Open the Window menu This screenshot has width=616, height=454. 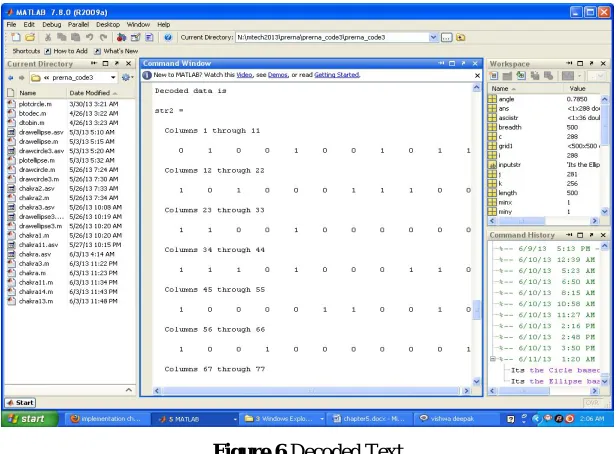[x=138, y=24]
